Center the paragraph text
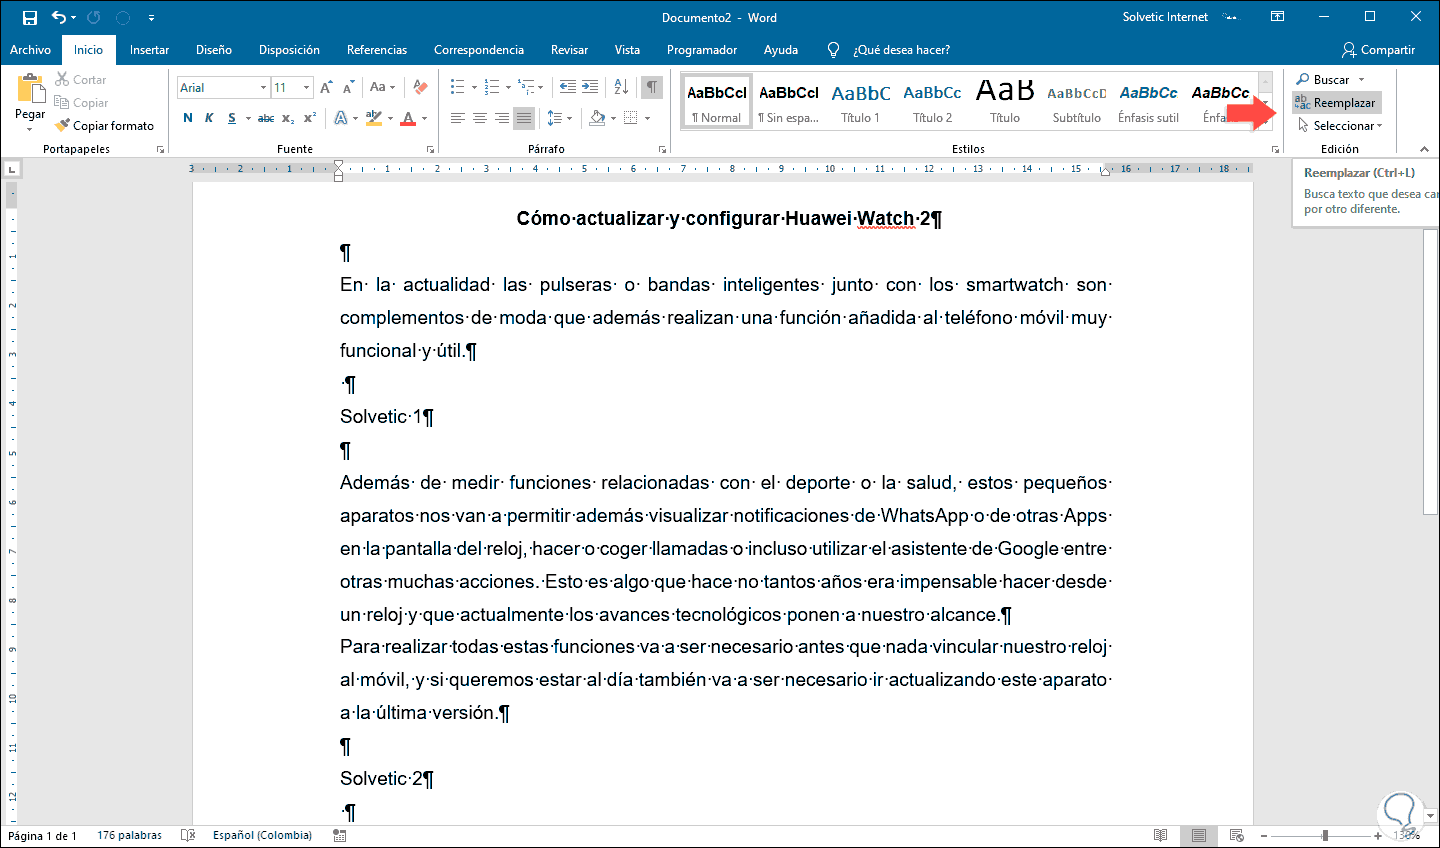 point(480,118)
